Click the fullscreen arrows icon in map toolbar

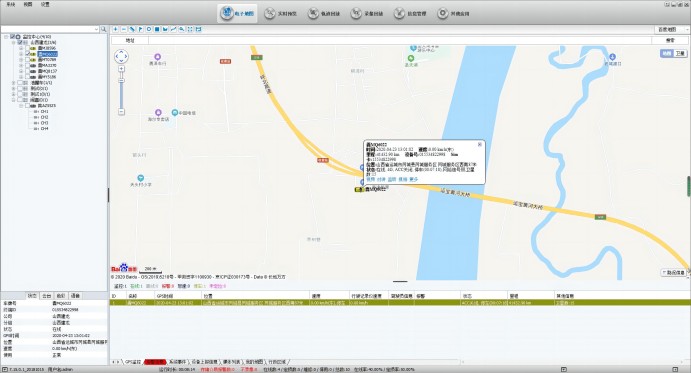point(190,29)
